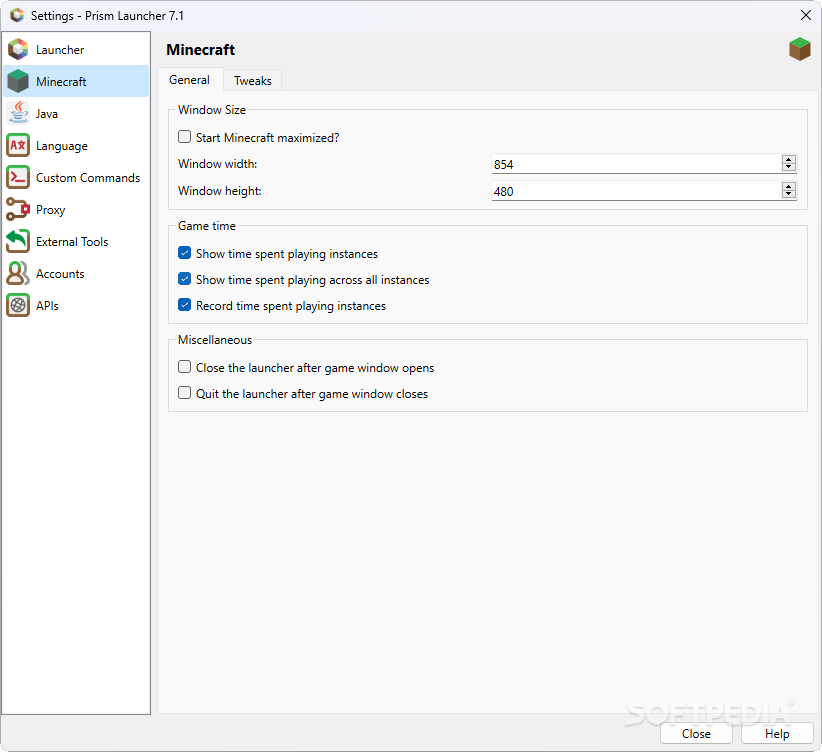The image size is (822, 752).
Task: Enable Quit the launcher after game window closes
Action: pyautogui.click(x=185, y=393)
